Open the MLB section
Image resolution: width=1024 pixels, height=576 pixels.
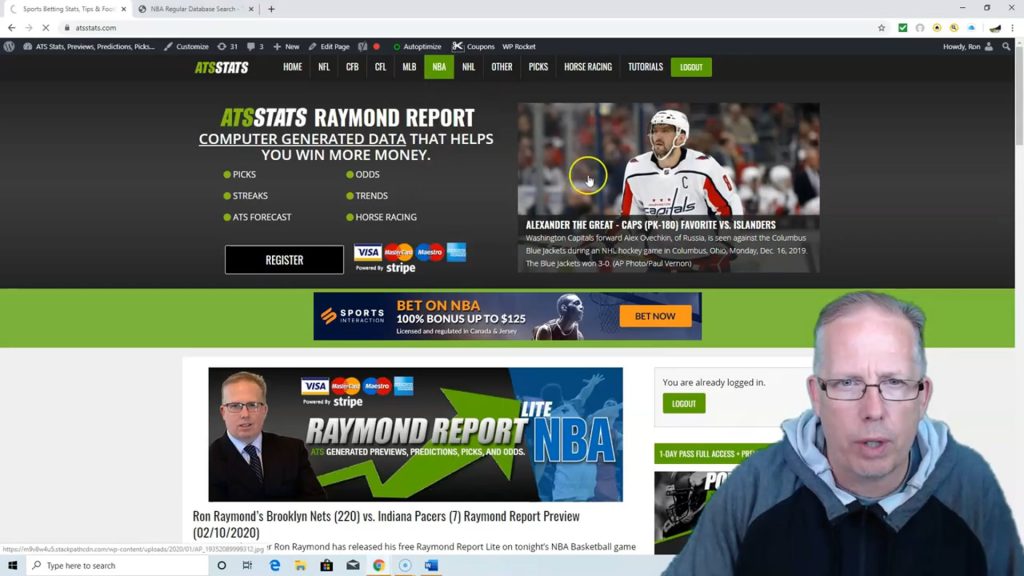click(409, 67)
